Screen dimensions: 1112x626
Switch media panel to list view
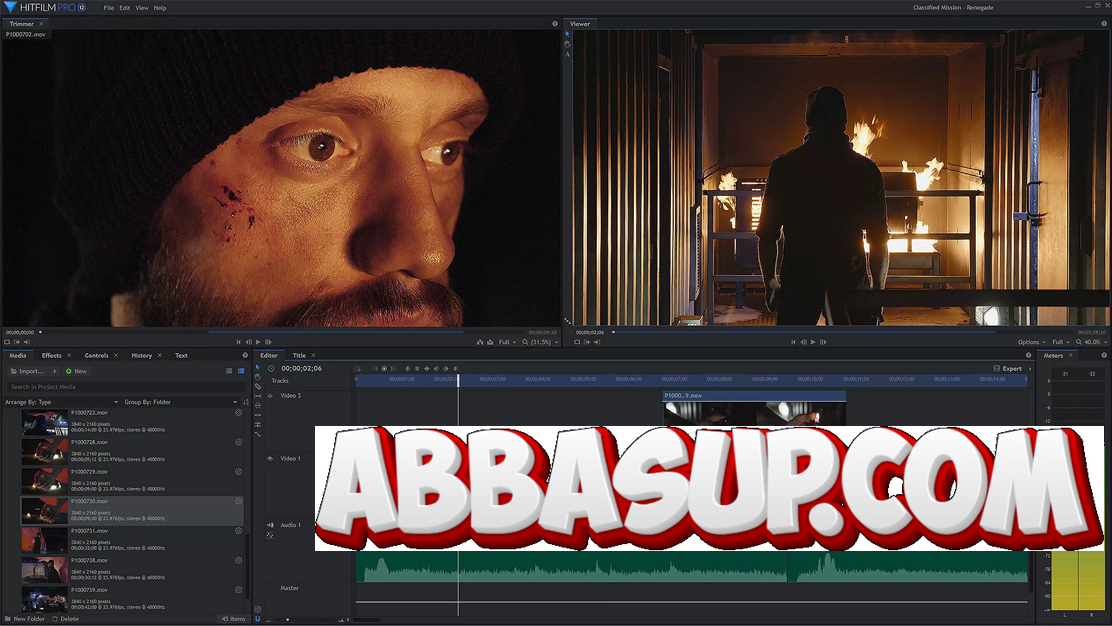[229, 371]
